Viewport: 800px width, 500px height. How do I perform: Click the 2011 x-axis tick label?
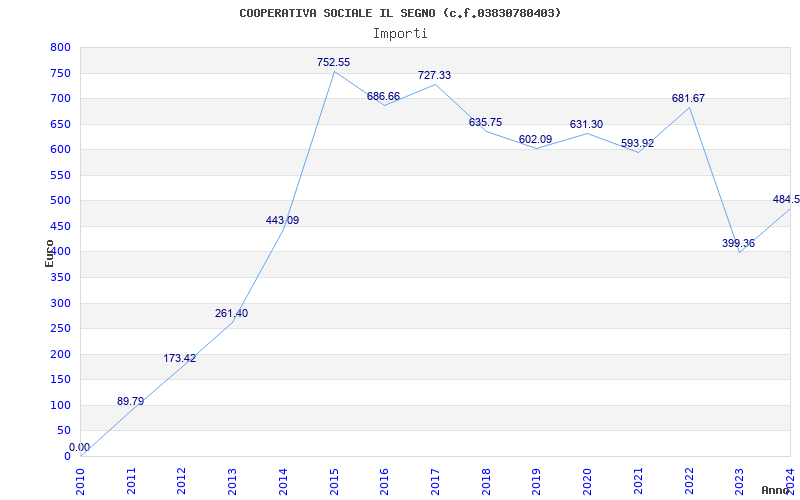[131, 481]
